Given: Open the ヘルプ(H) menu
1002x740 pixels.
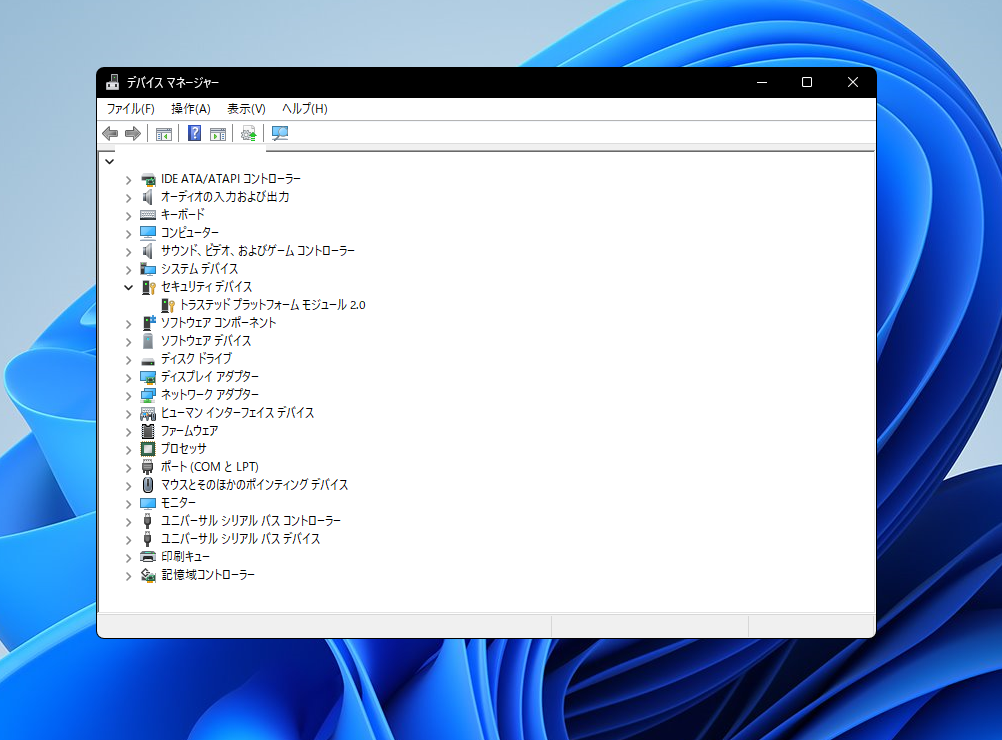Looking at the screenshot, I should click(x=305, y=109).
